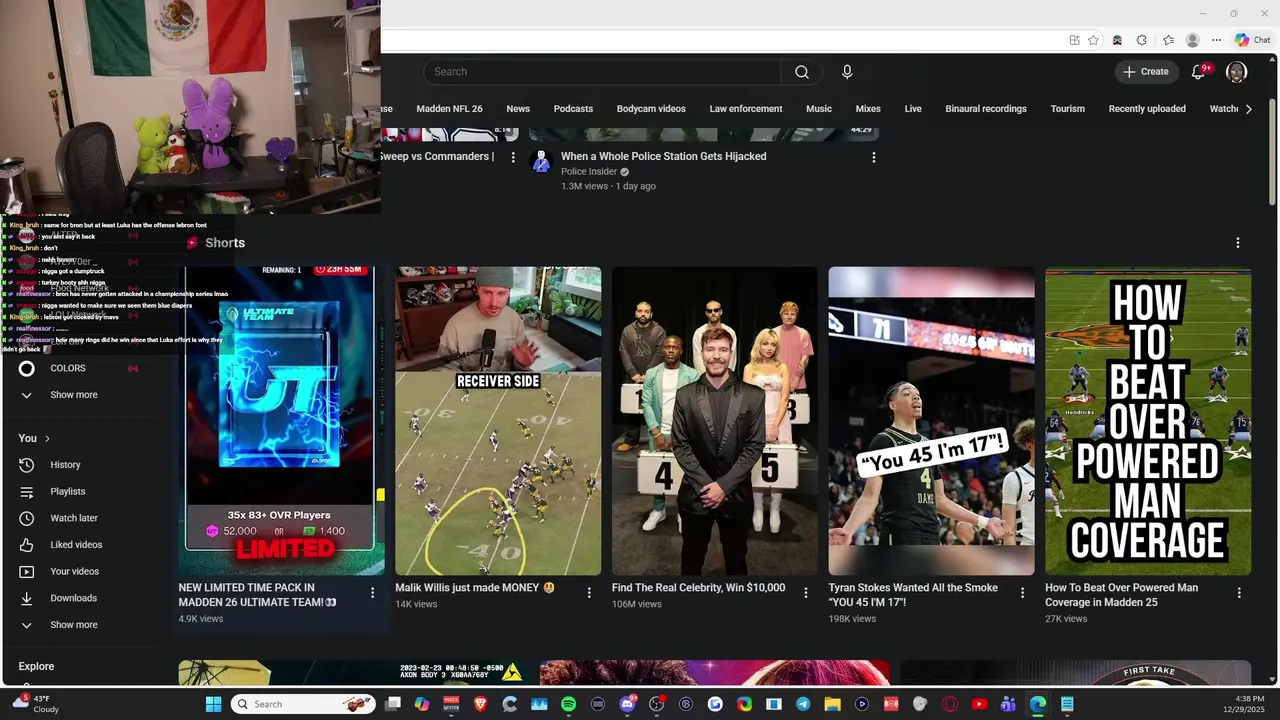Open the Favorites list icon in Edge

[1168, 40]
